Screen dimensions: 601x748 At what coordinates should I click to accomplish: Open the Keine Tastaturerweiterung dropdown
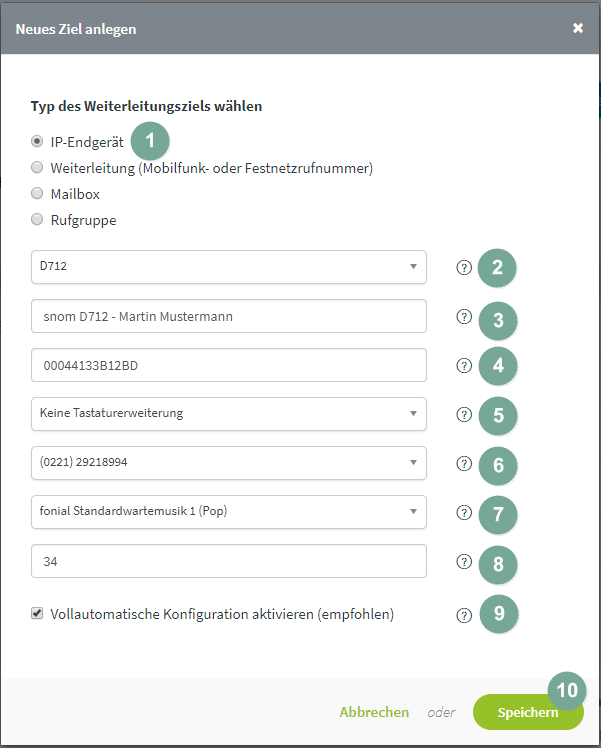pos(228,414)
